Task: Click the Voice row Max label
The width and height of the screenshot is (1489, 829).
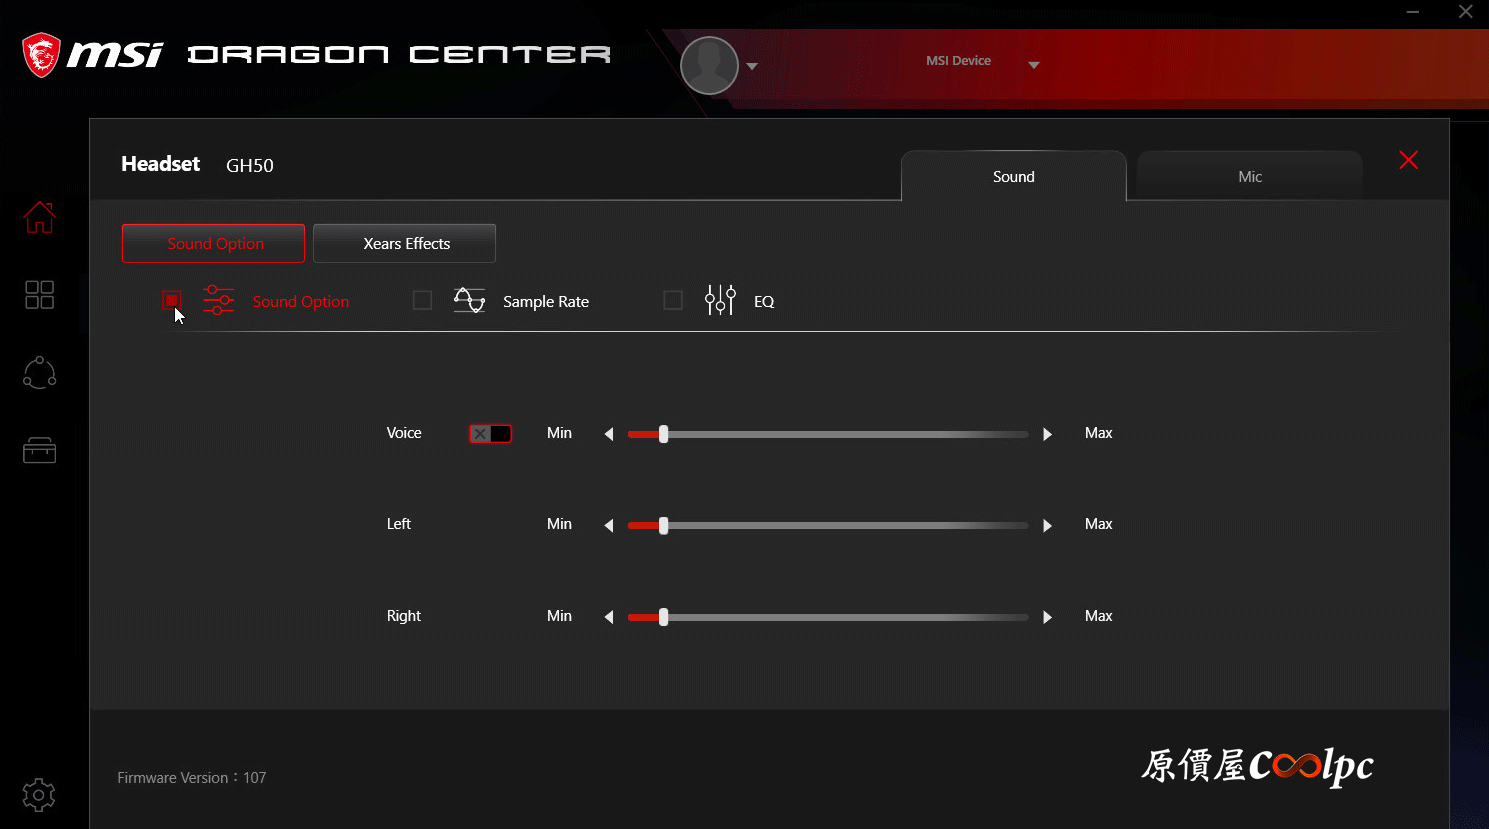Action: [1099, 433]
